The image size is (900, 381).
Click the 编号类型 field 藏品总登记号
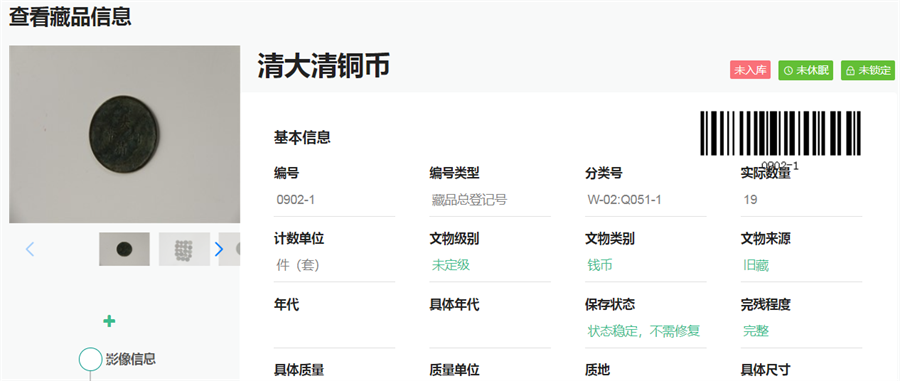490,200
